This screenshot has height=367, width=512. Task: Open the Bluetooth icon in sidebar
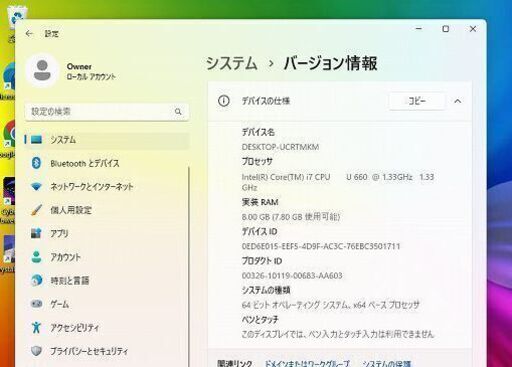36,163
